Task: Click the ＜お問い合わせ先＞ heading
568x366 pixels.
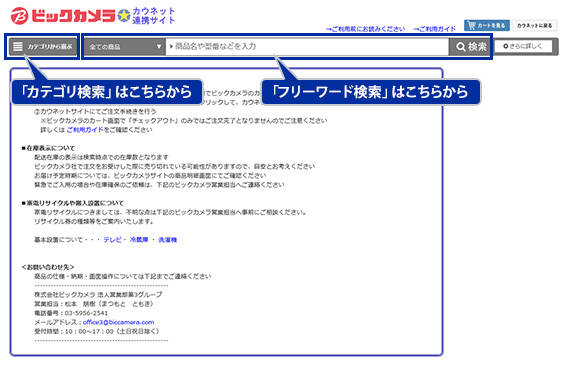Action: [x=48, y=267]
